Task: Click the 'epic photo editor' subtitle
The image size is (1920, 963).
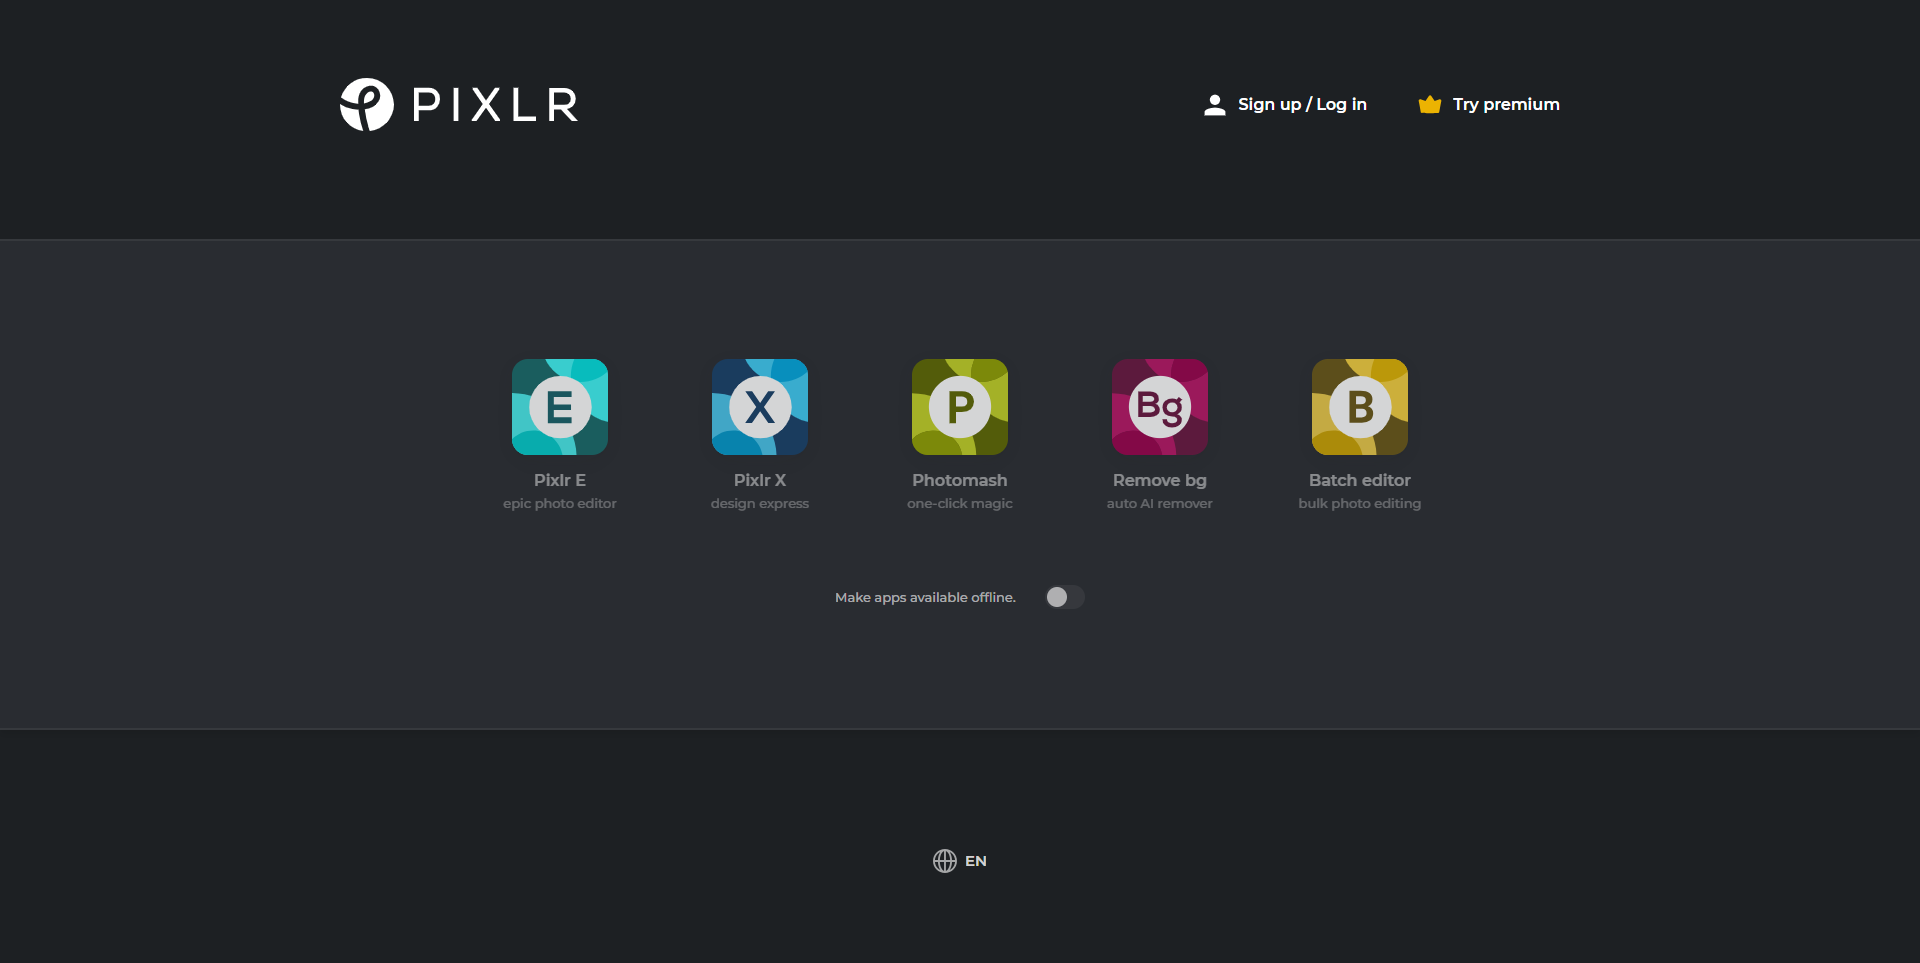Action: pyautogui.click(x=560, y=503)
